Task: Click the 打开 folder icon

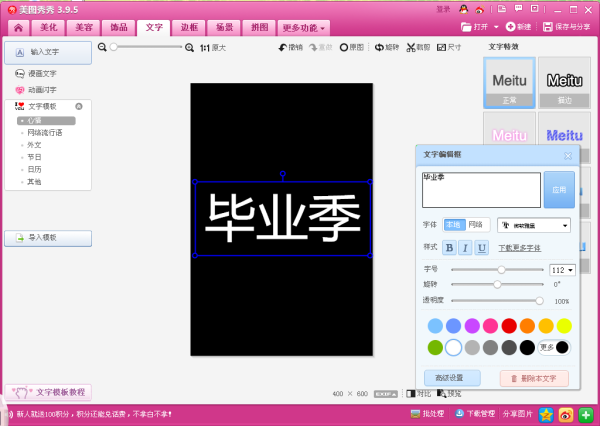Action: (x=466, y=27)
